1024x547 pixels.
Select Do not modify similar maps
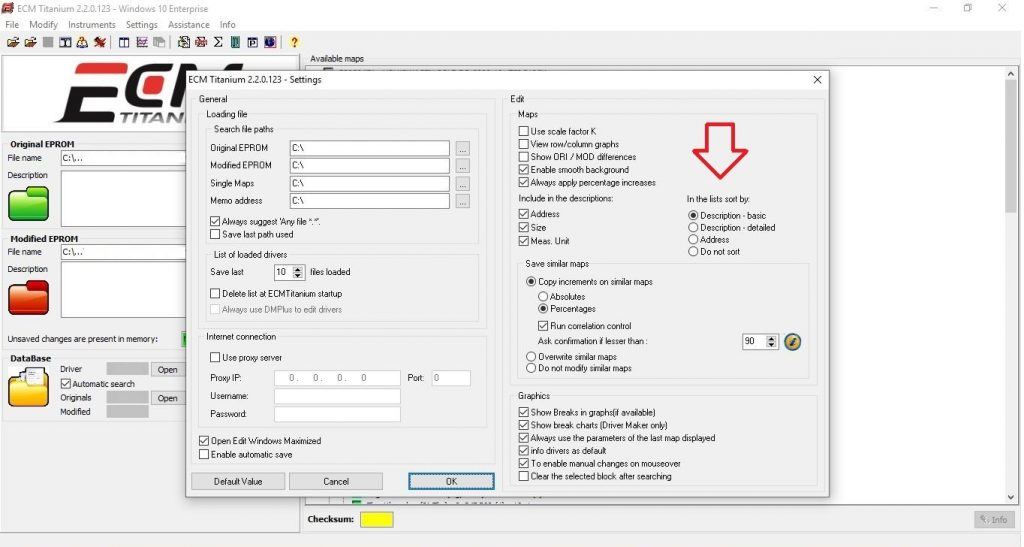[x=531, y=368]
